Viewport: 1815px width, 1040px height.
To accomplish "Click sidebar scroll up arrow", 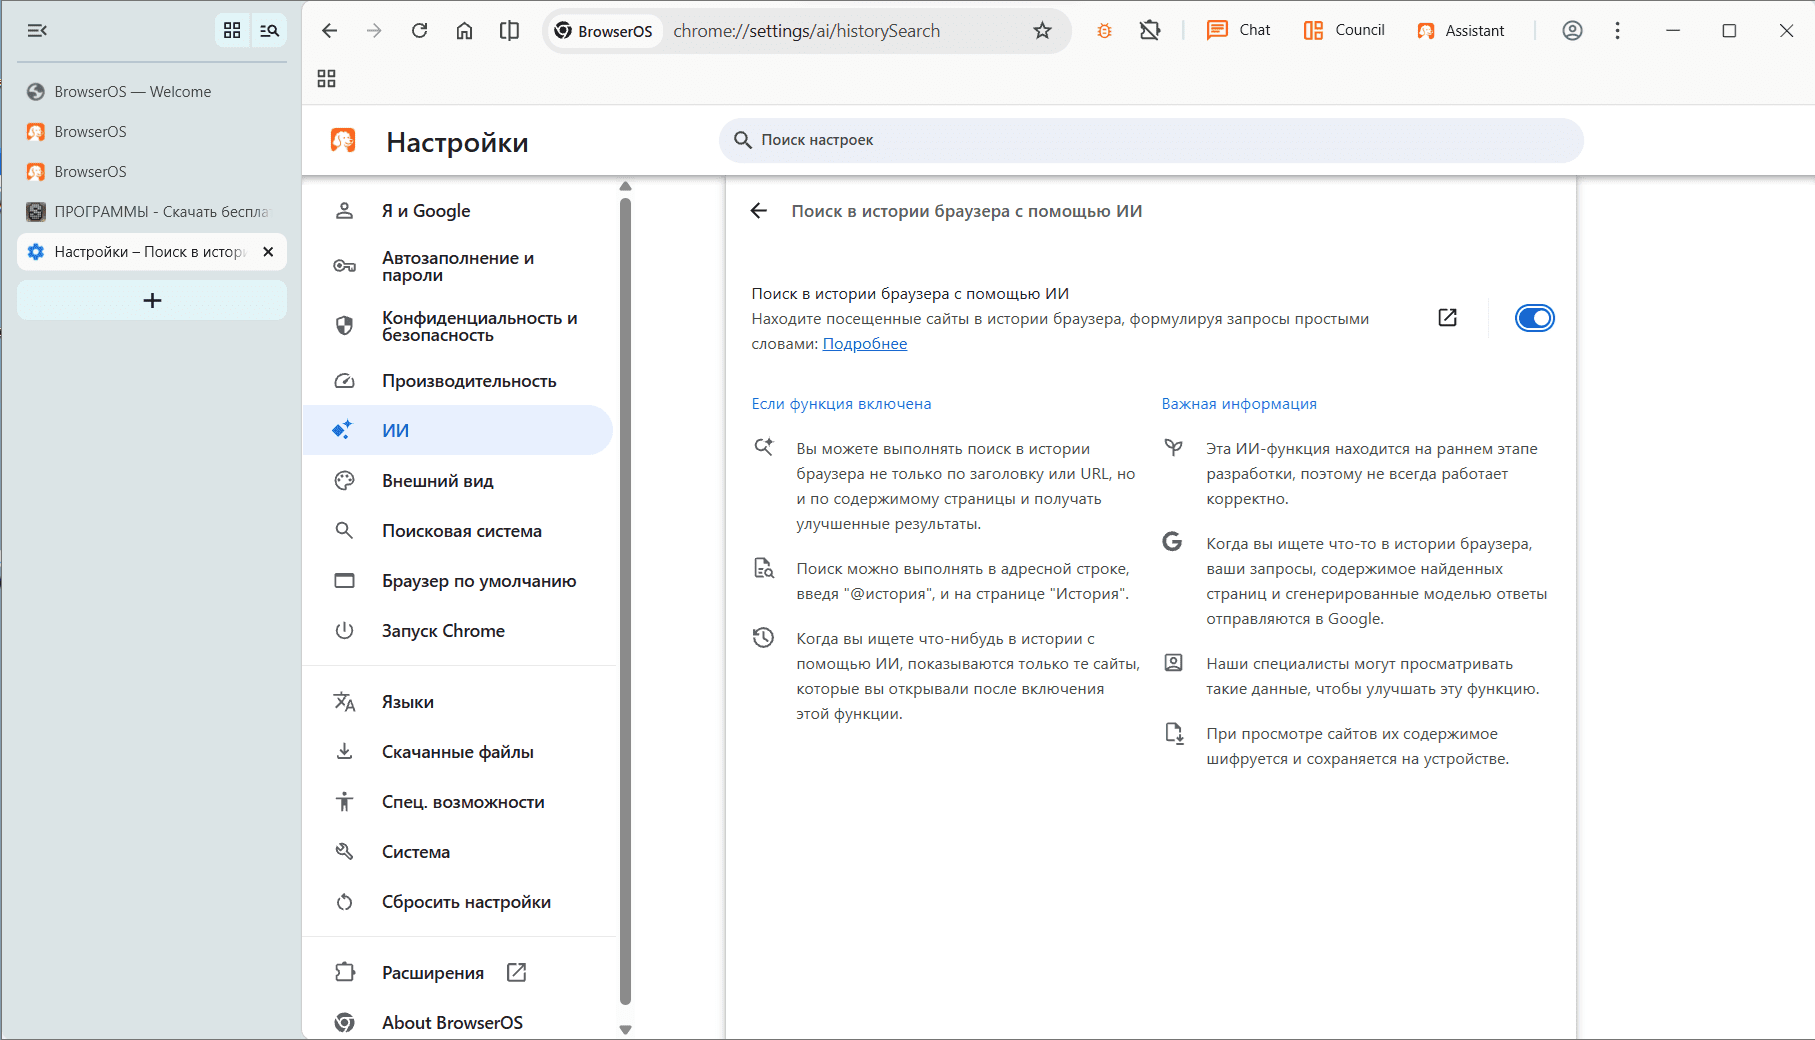I will (626, 186).
